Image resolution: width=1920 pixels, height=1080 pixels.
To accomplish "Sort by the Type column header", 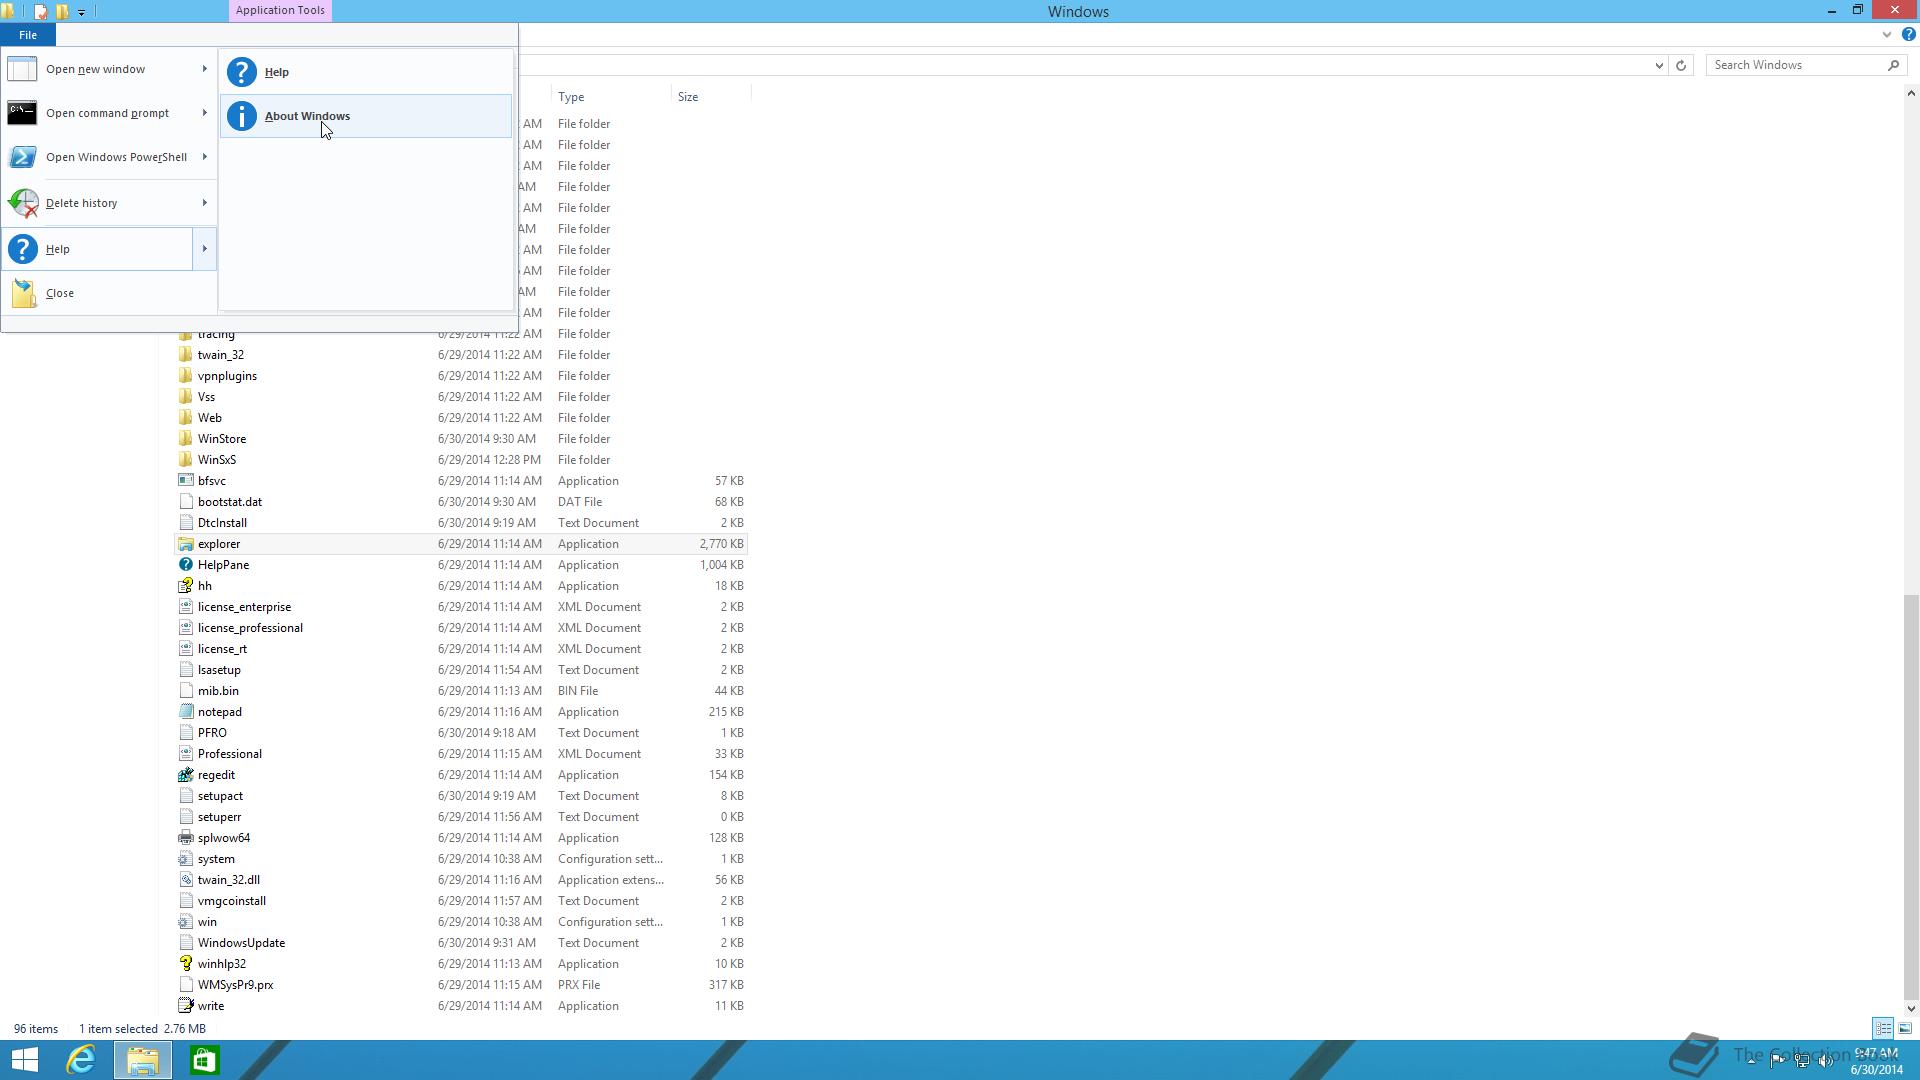I will pyautogui.click(x=610, y=97).
